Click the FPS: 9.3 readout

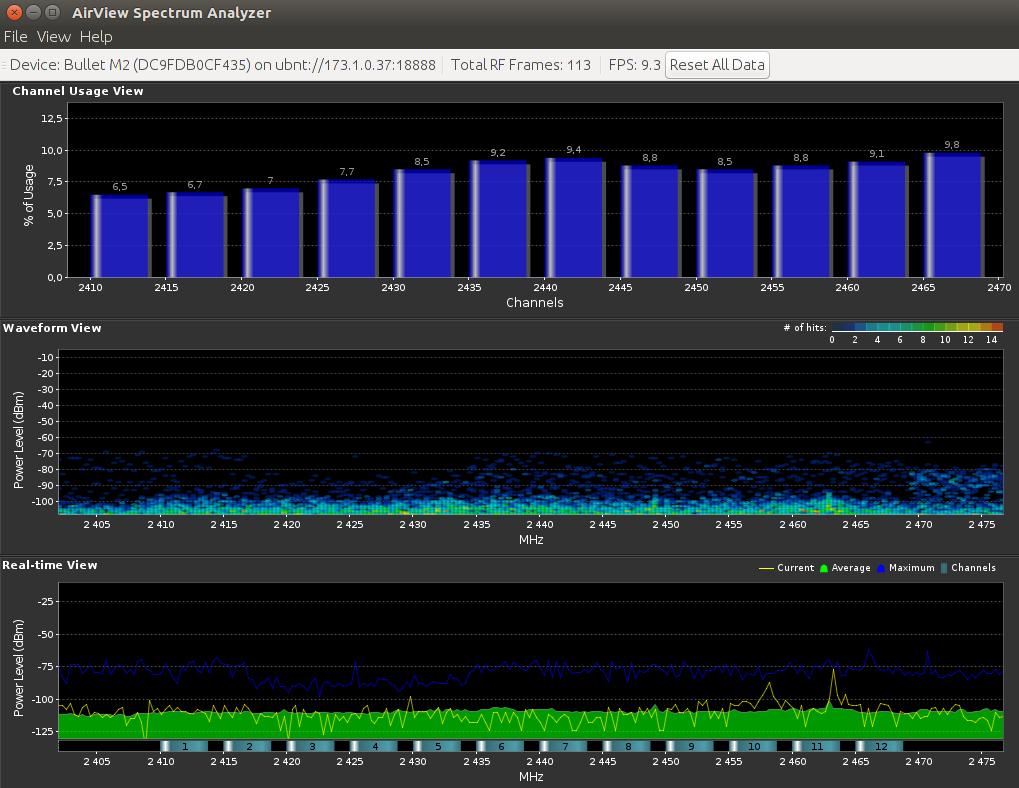[634, 65]
